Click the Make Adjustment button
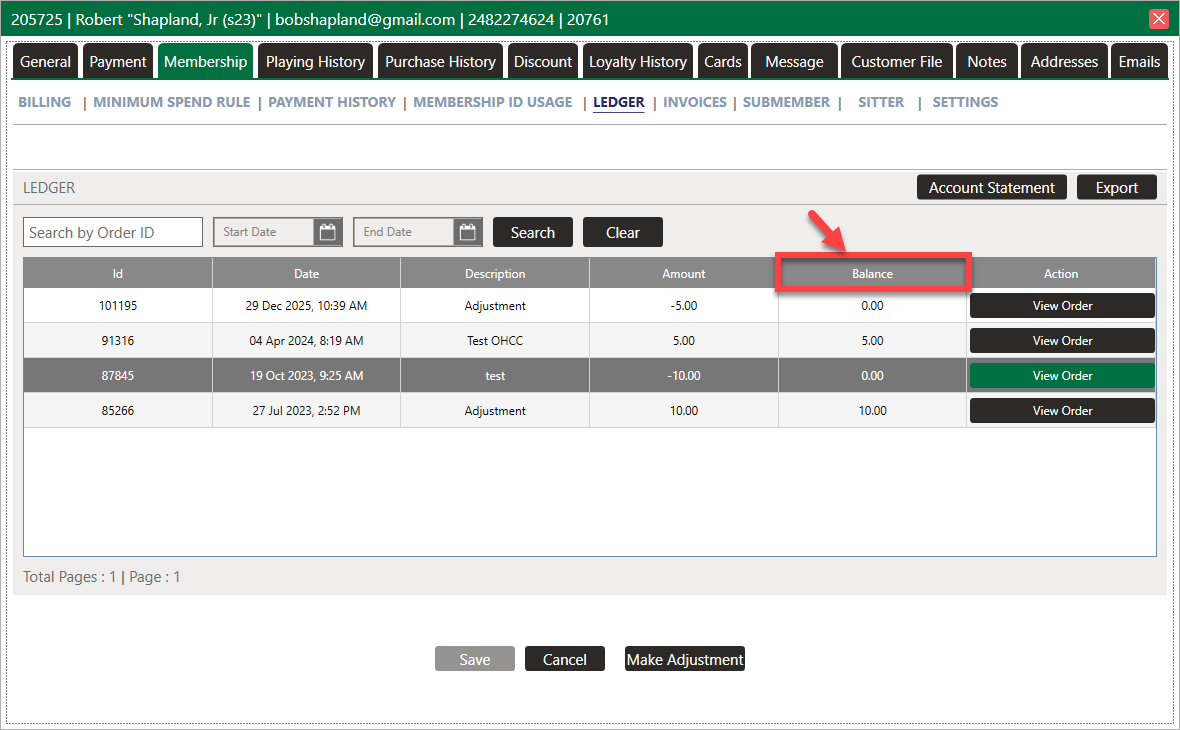This screenshot has width=1180, height=730. click(x=684, y=660)
